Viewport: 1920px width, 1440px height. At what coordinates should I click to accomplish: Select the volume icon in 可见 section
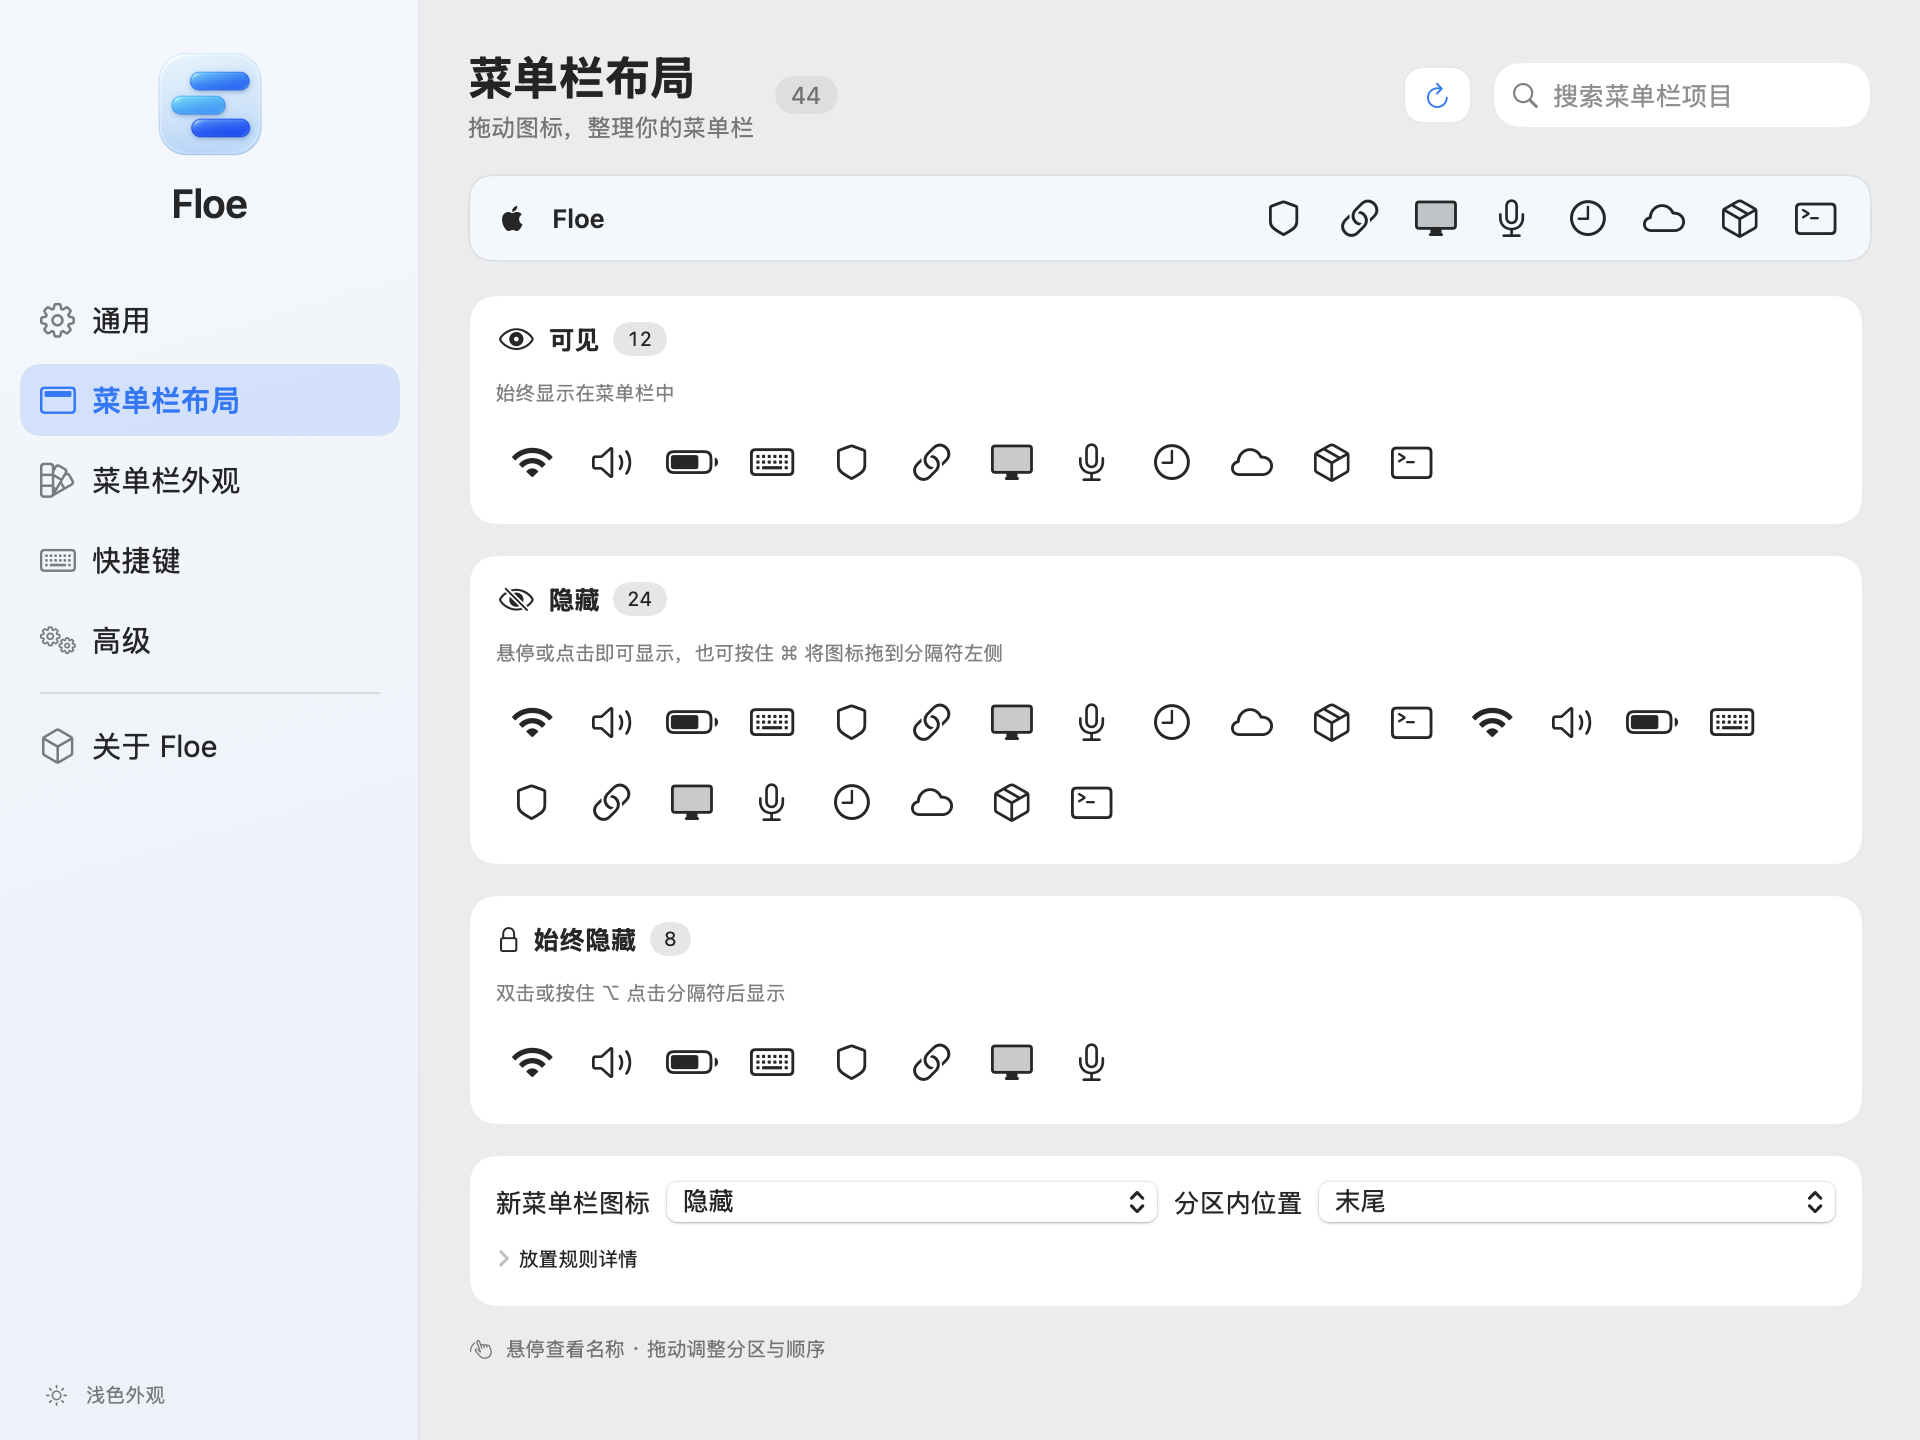612,462
